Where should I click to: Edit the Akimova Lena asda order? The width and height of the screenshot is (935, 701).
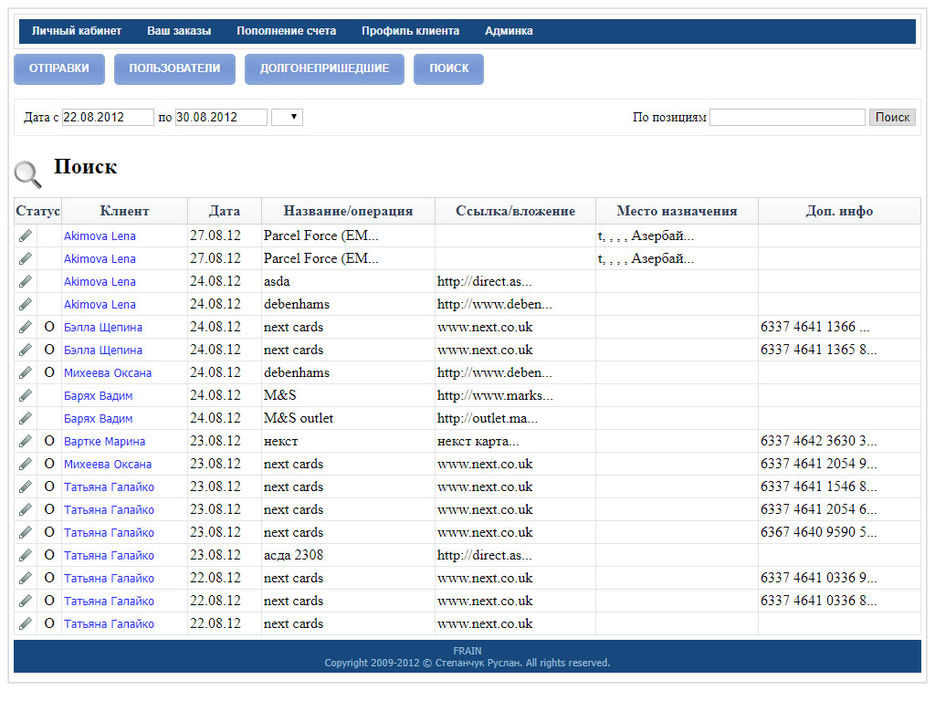25,281
